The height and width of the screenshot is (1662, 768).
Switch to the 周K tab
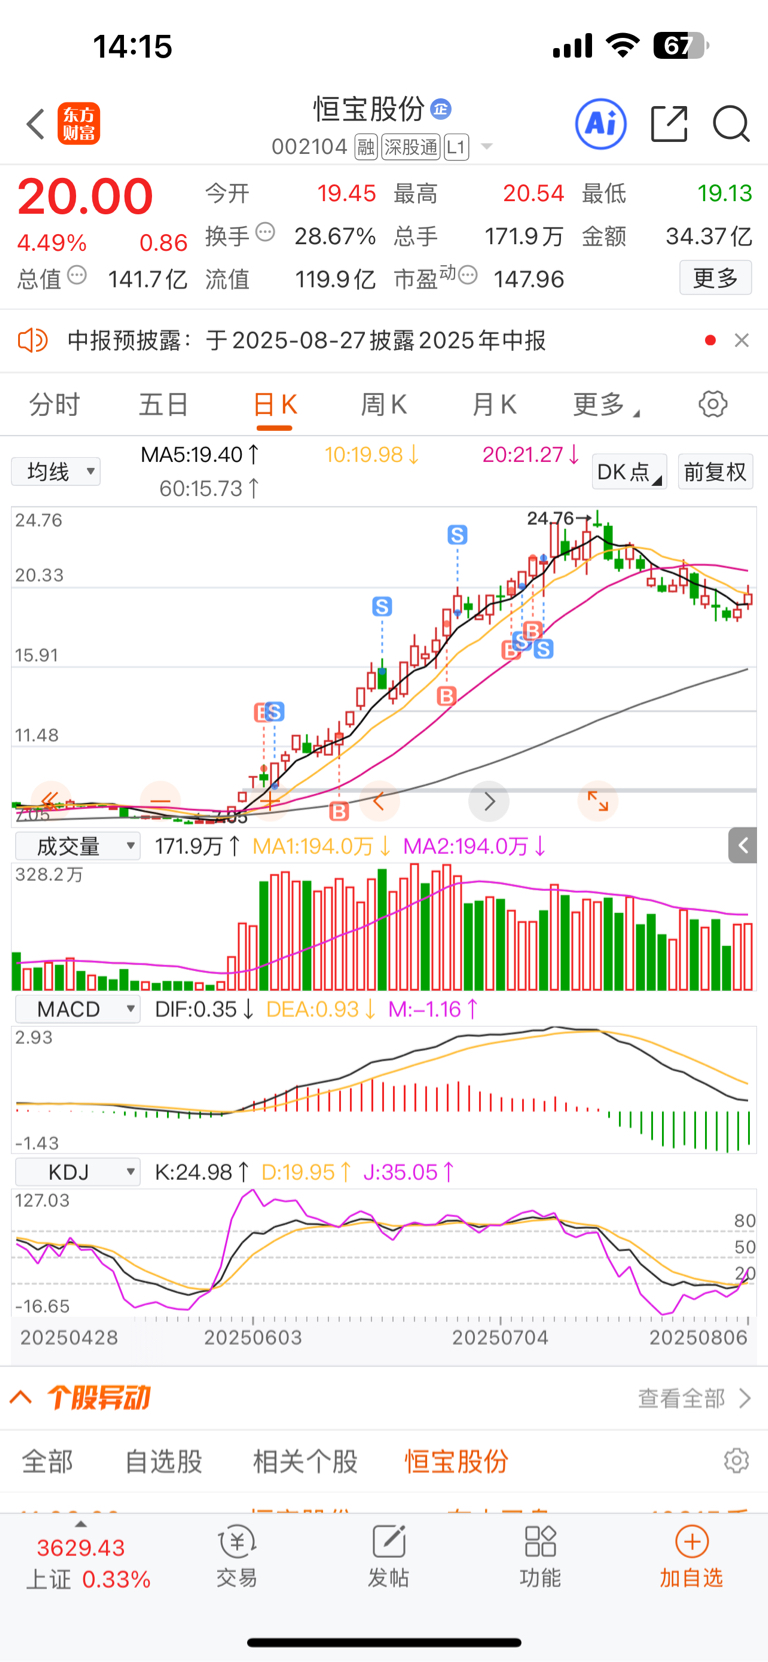click(383, 404)
